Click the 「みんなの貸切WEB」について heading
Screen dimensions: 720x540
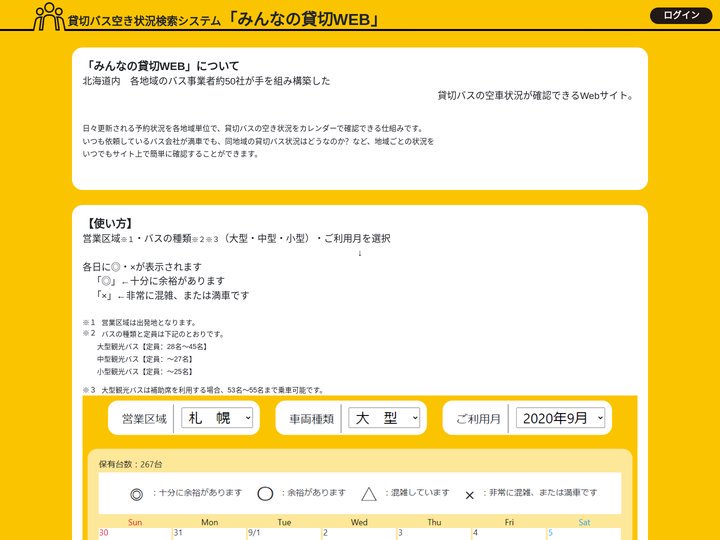point(161,66)
